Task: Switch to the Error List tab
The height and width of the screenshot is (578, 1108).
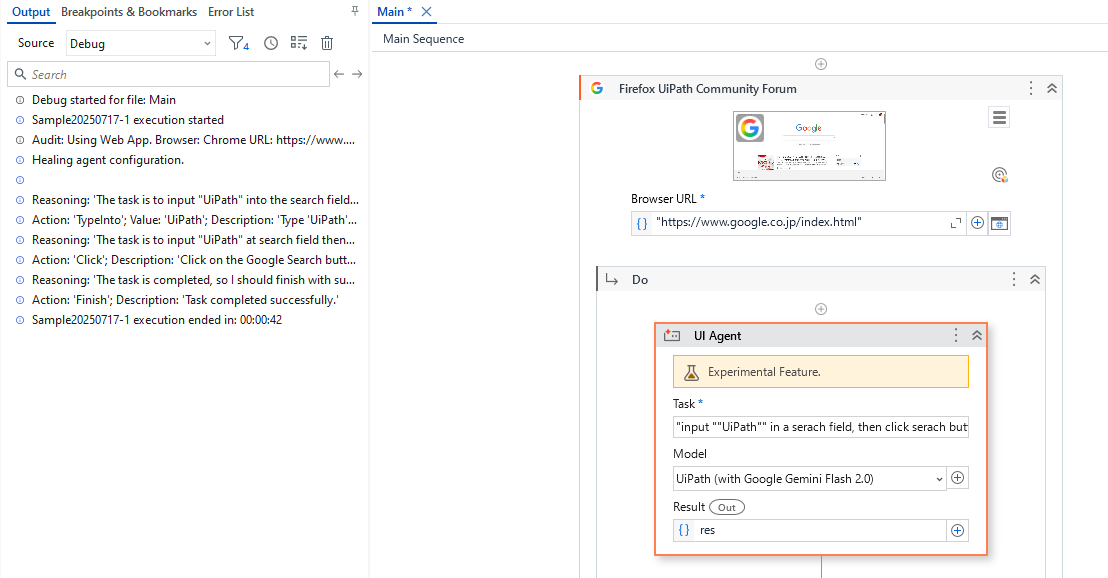Action: pyautogui.click(x=231, y=12)
